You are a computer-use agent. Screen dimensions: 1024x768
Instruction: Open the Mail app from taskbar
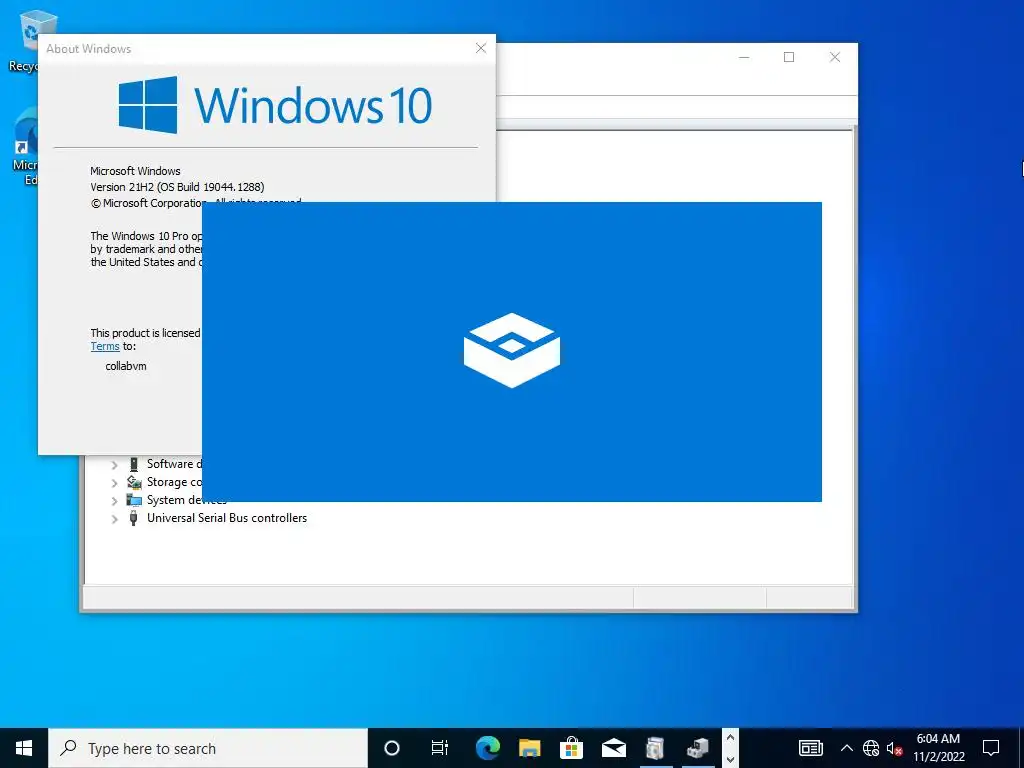pyautogui.click(x=614, y=748)
